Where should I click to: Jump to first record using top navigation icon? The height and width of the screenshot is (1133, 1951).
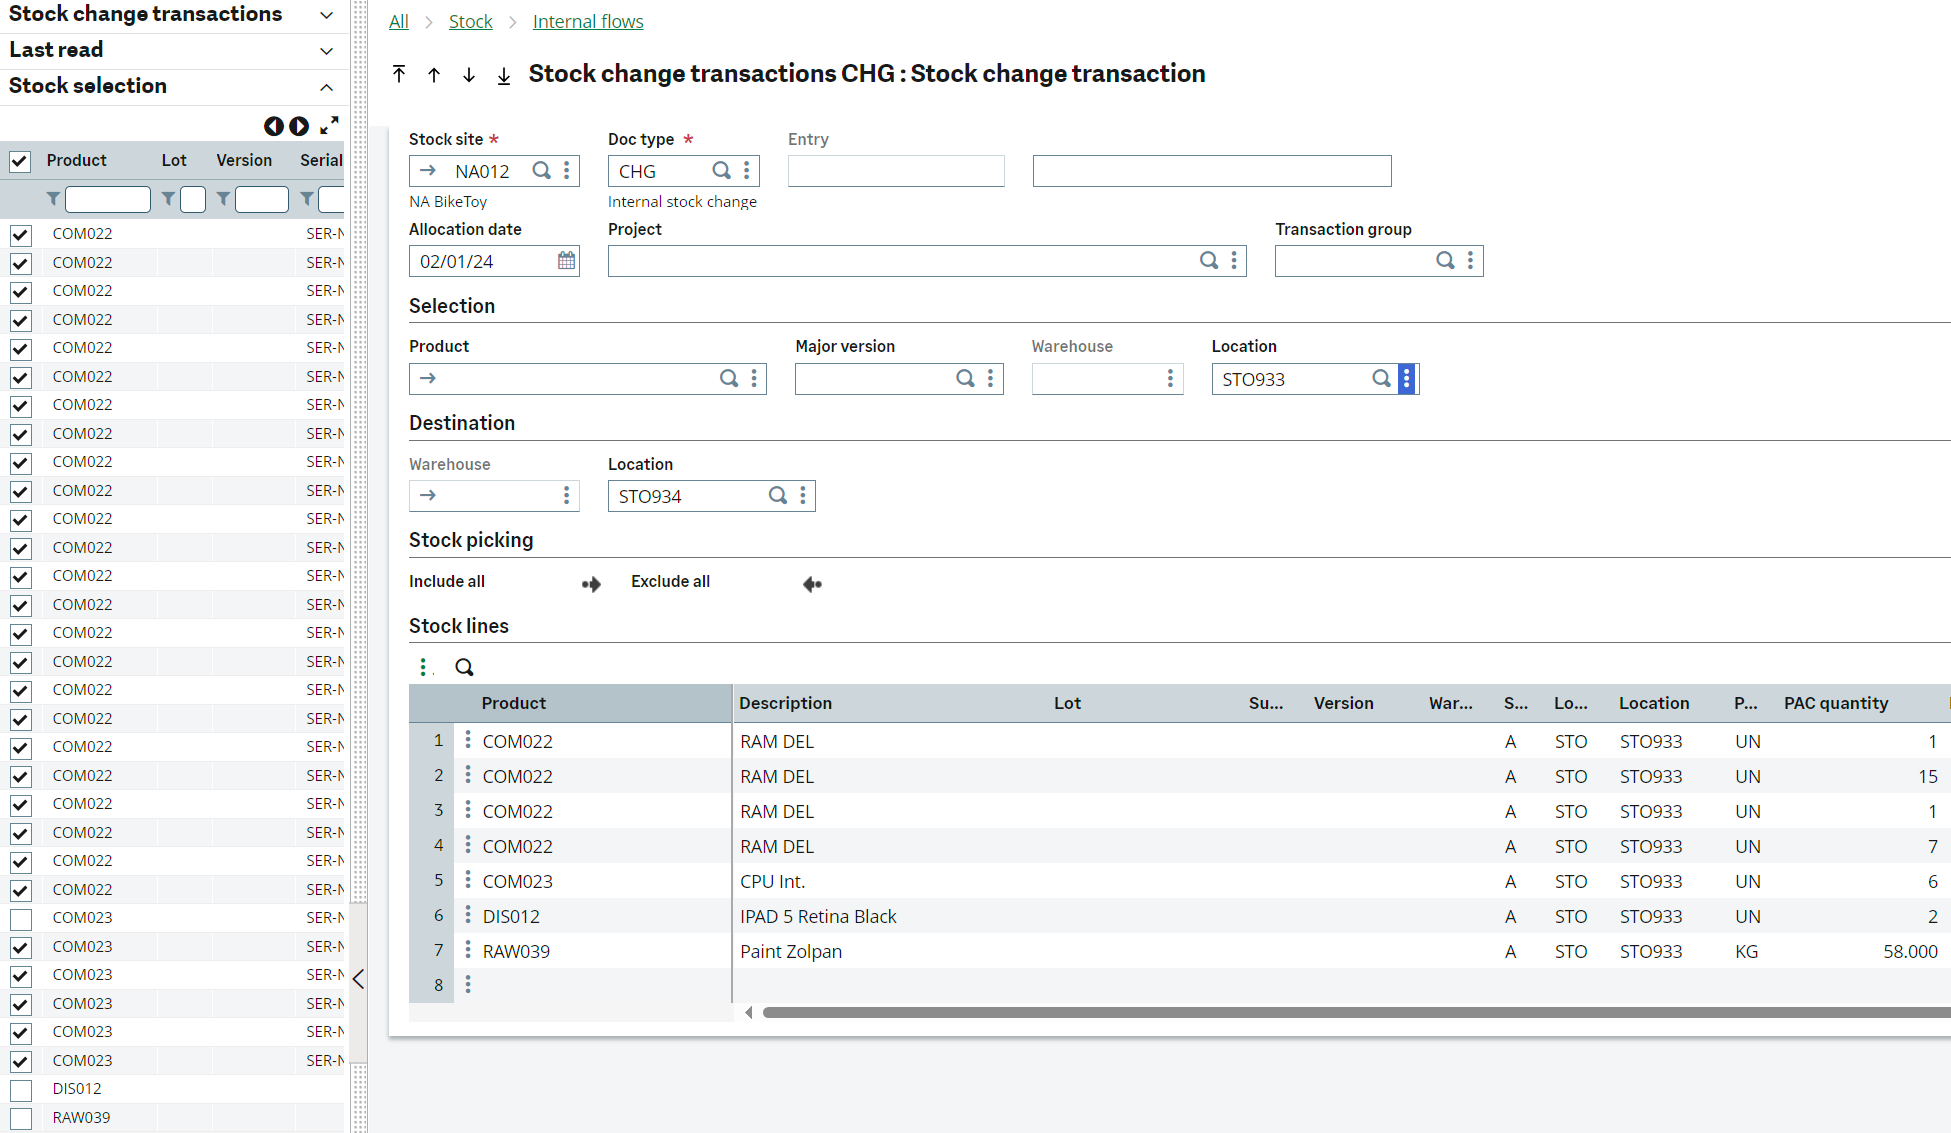pyautogui.click(x=399, y=74)
